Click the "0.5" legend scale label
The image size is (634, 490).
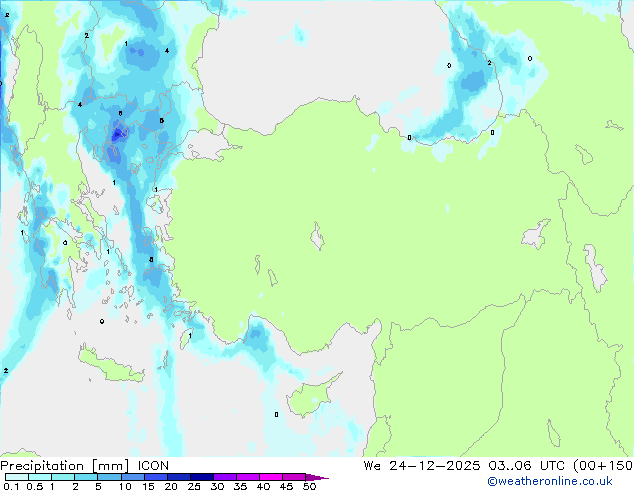tap(35, 486)
